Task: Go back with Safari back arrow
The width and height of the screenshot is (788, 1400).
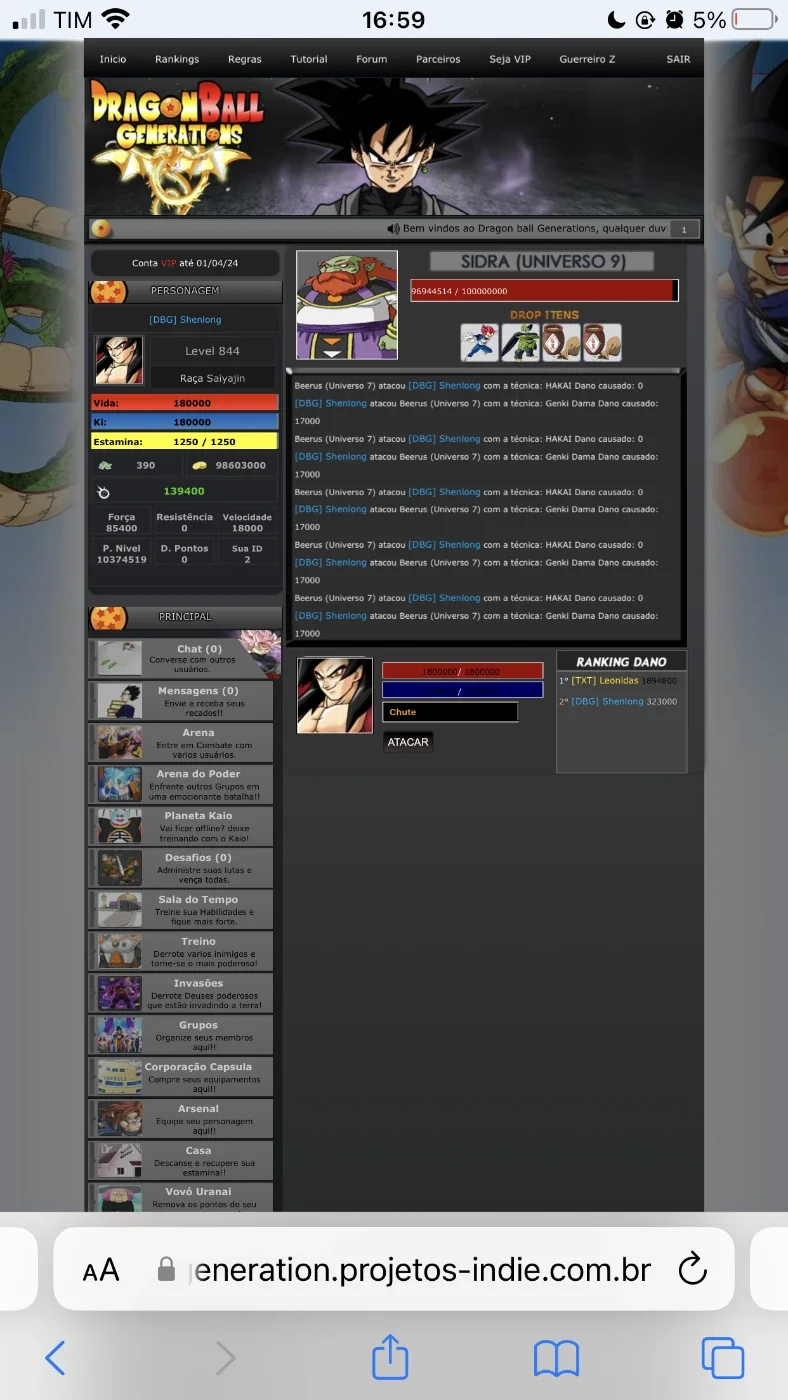Action: 56,1358
